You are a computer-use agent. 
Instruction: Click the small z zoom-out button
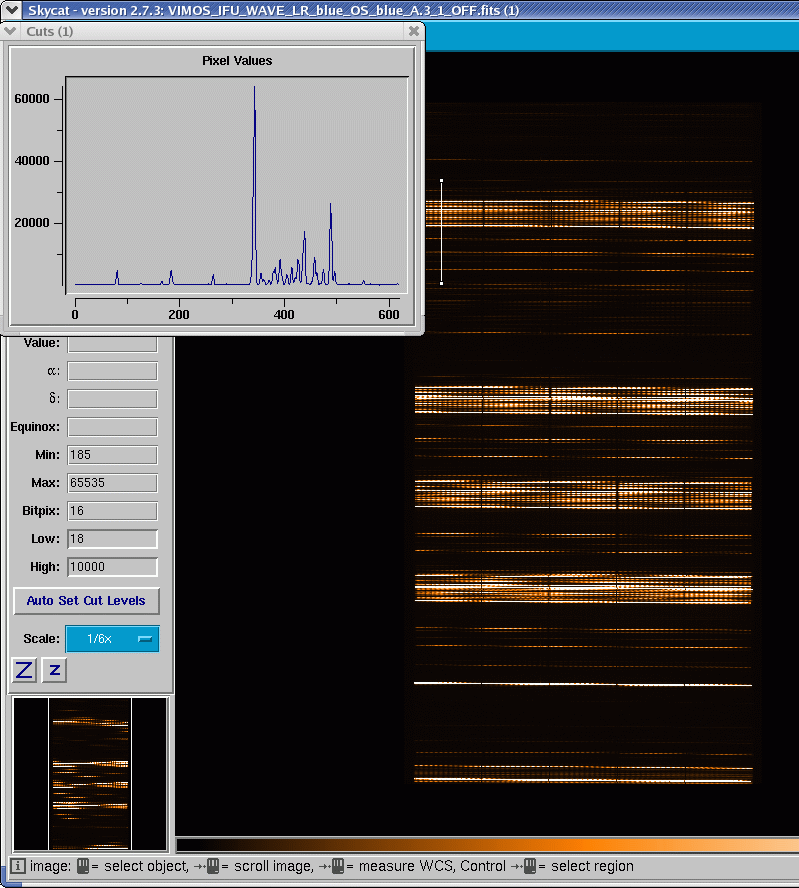pos(54,670)
